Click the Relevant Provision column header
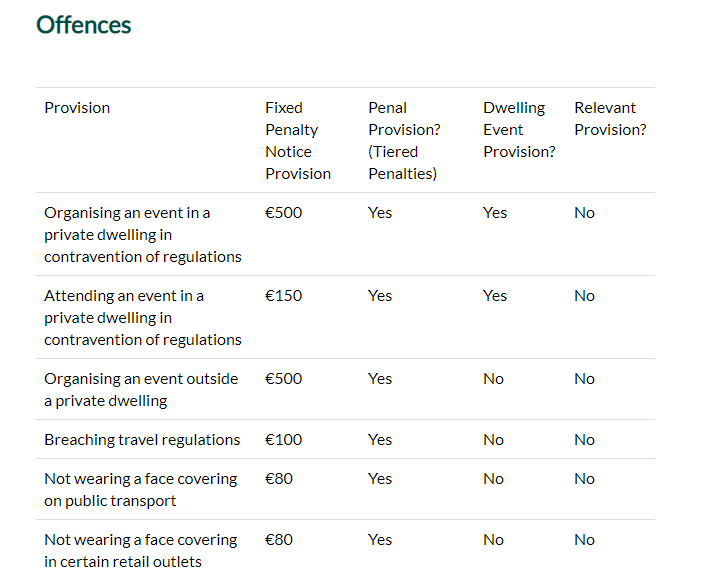This screenshot has width=702, height=577. coord(610,119)
